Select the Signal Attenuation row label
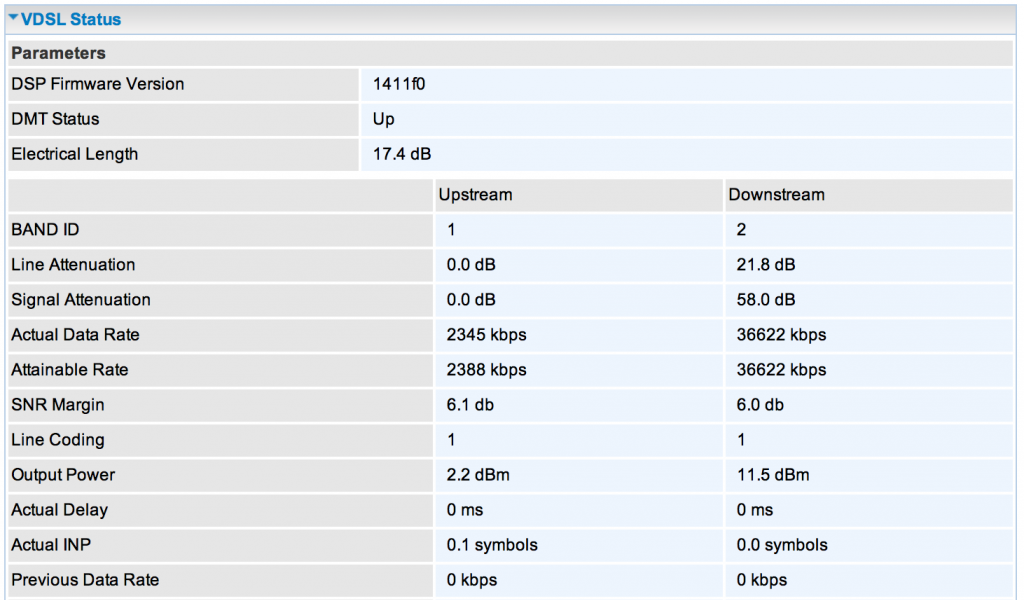 81,300
